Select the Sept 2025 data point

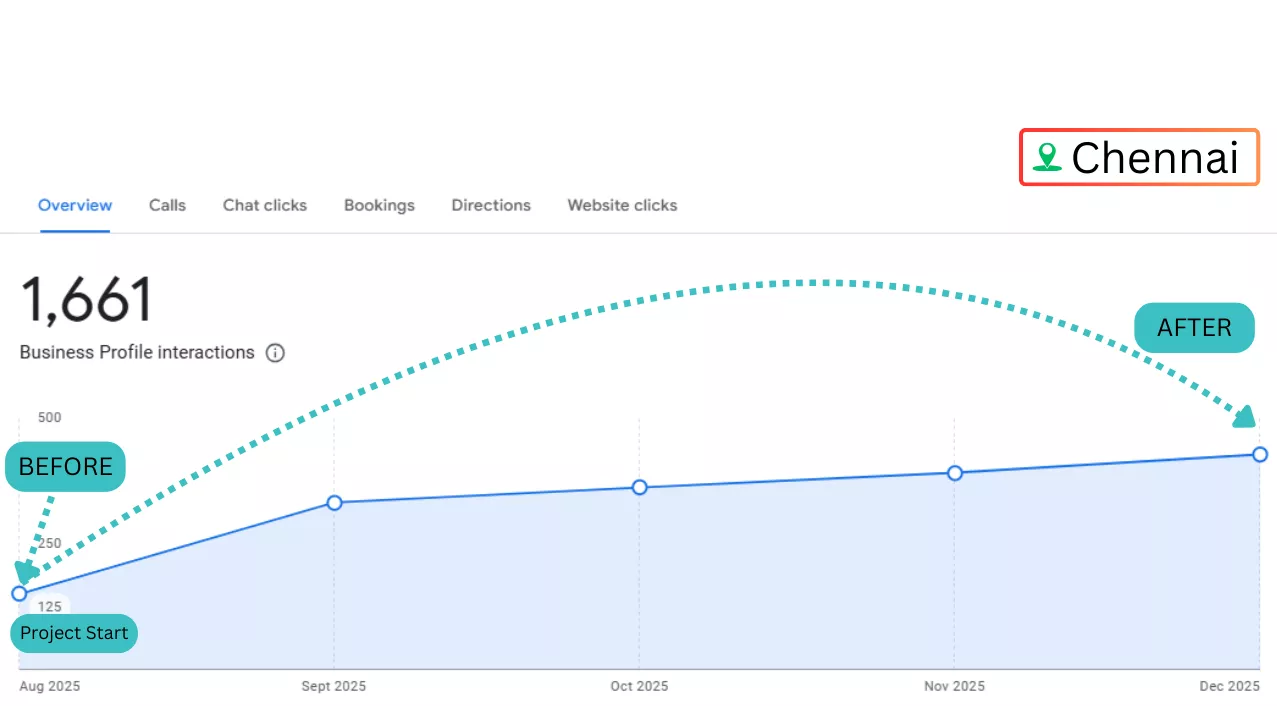[x=334, y=502]
